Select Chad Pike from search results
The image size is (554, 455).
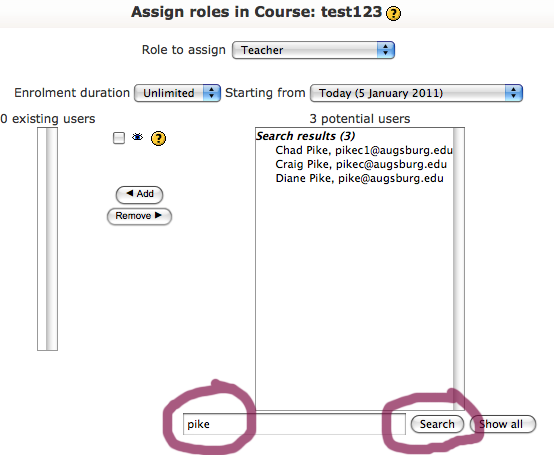364,150
